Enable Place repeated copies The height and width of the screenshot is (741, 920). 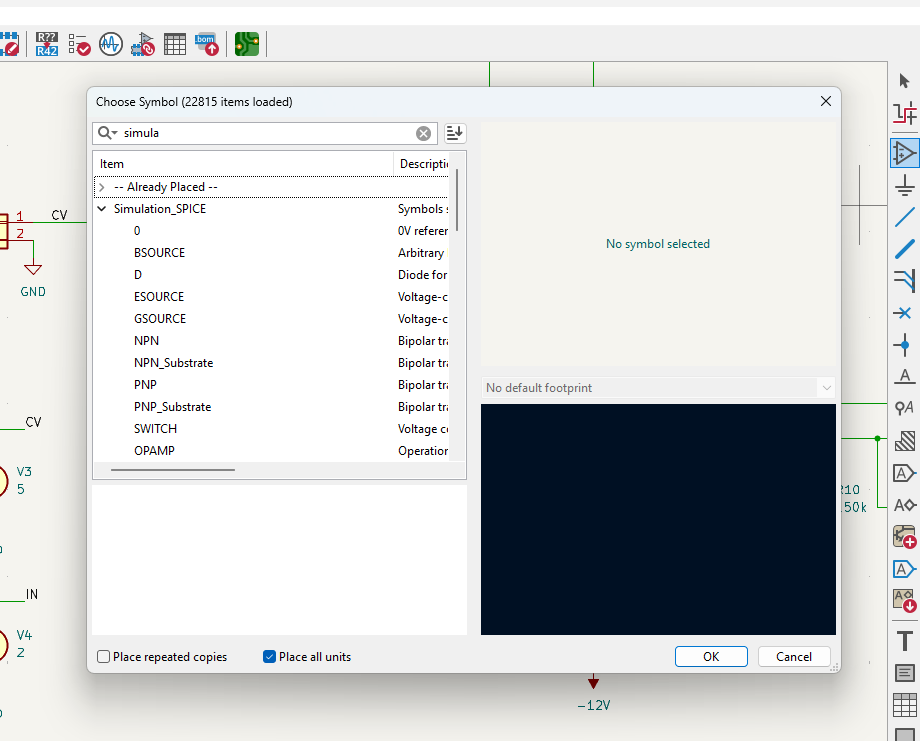pos(162,657)
